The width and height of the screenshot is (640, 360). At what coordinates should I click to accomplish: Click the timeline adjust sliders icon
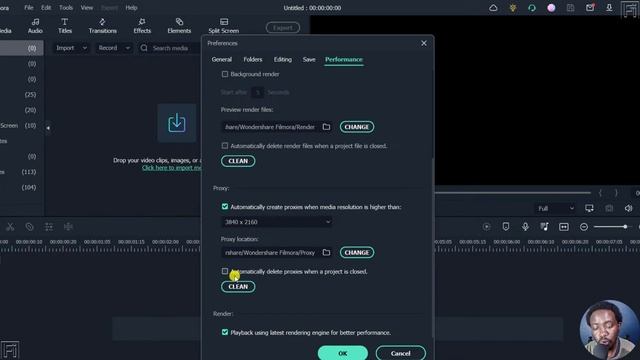tap(49, 227)
